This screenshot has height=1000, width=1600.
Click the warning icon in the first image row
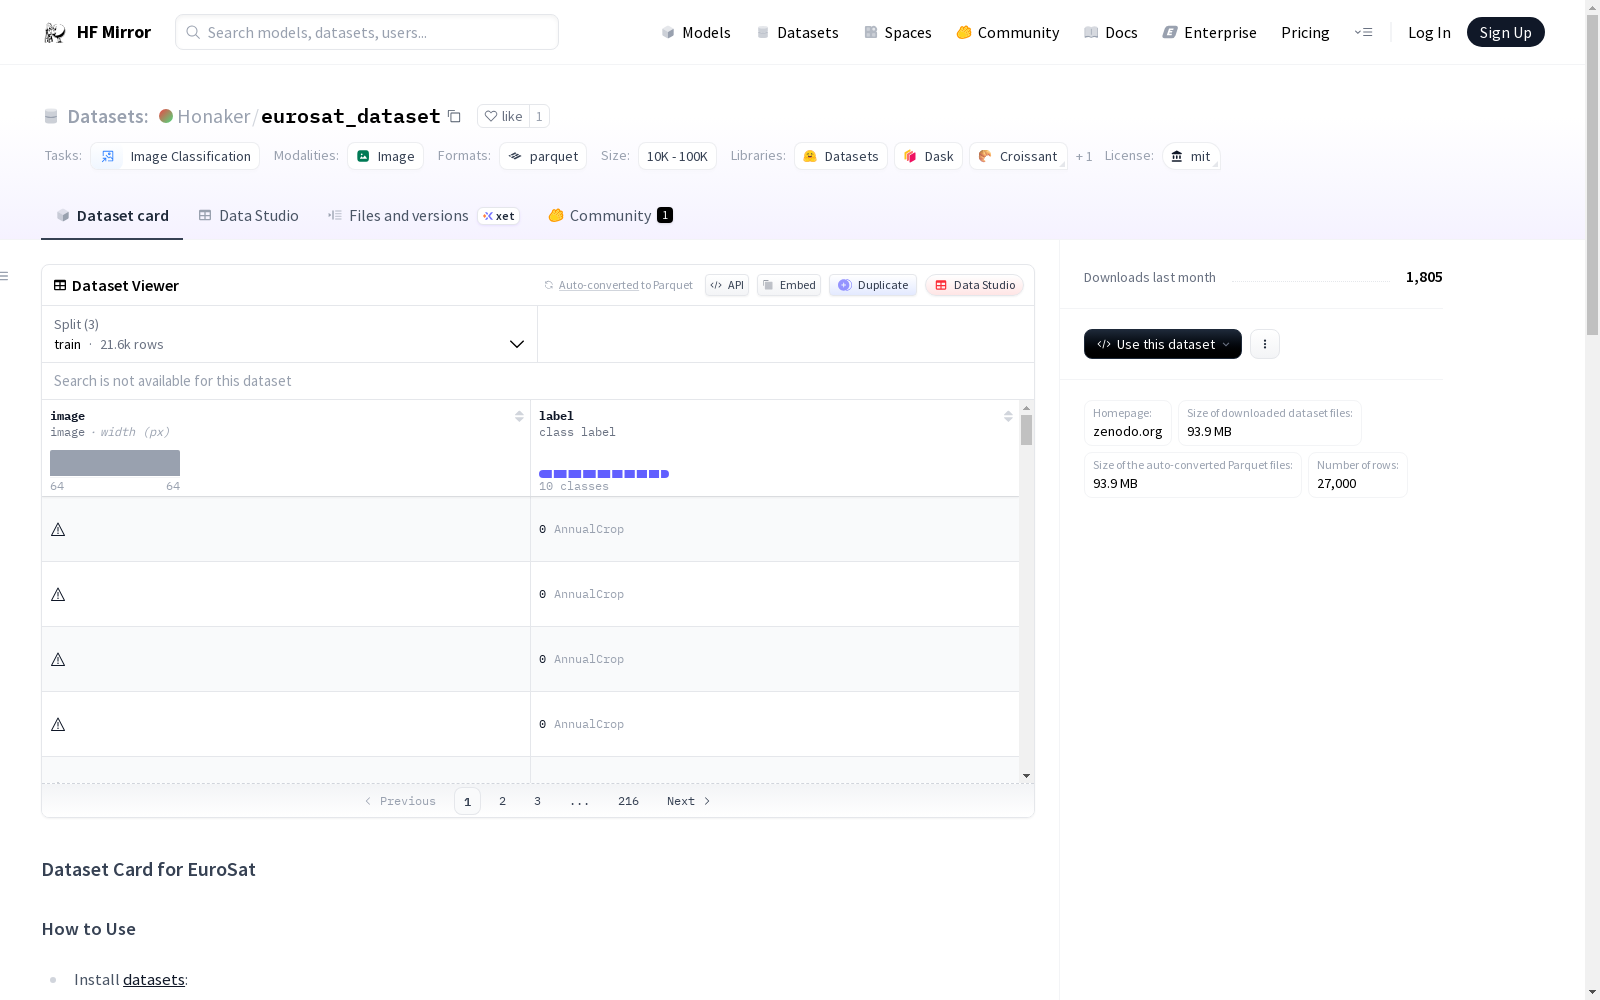(x=58, y=529)
